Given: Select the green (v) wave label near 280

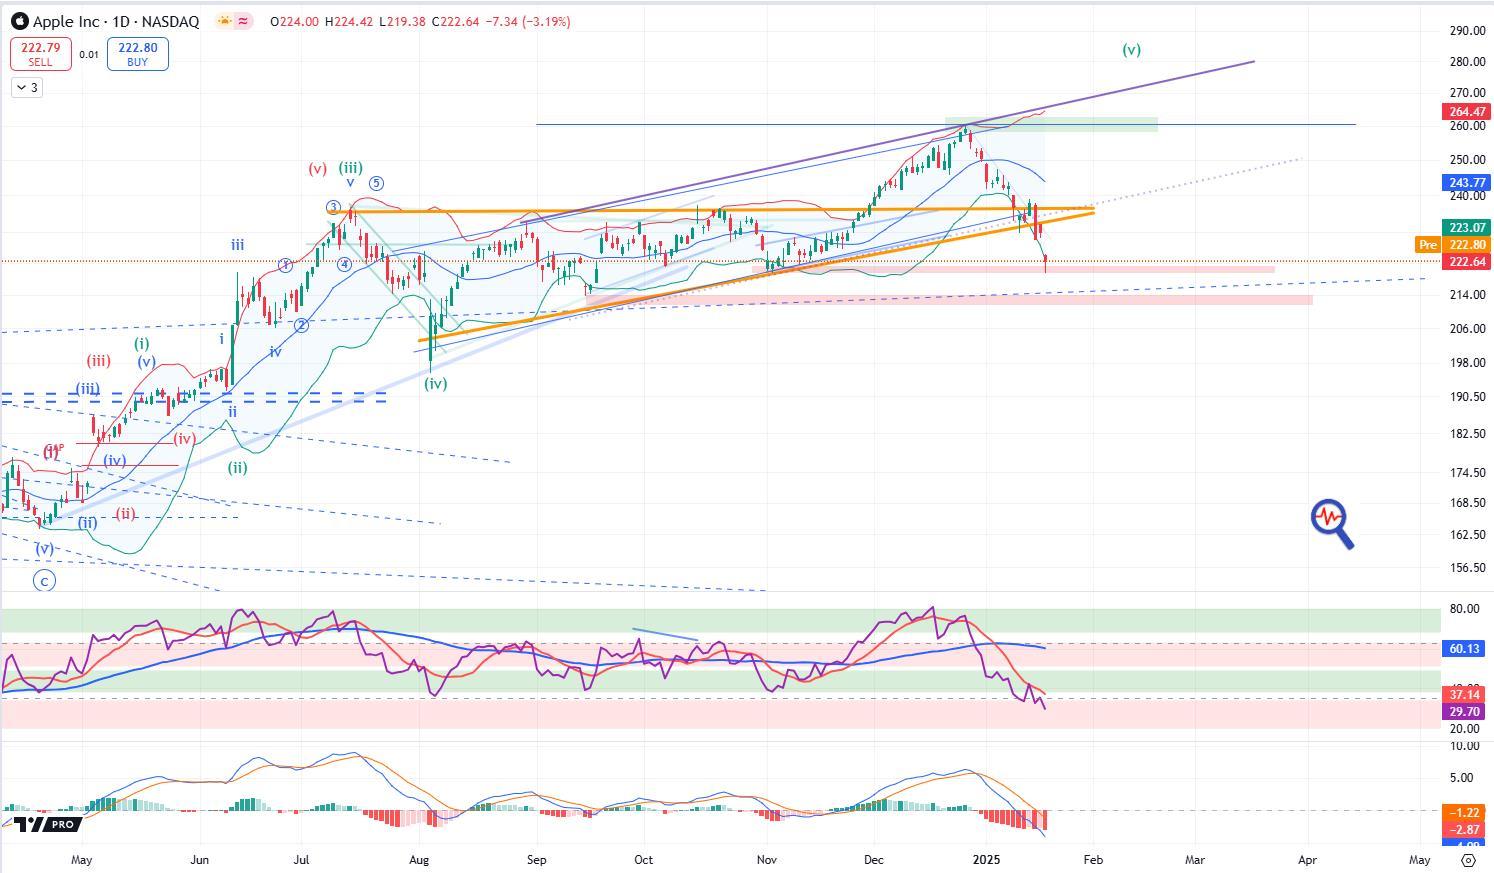Looking at the screenshot, I should pyautogui.click(x=1131, y=49).
